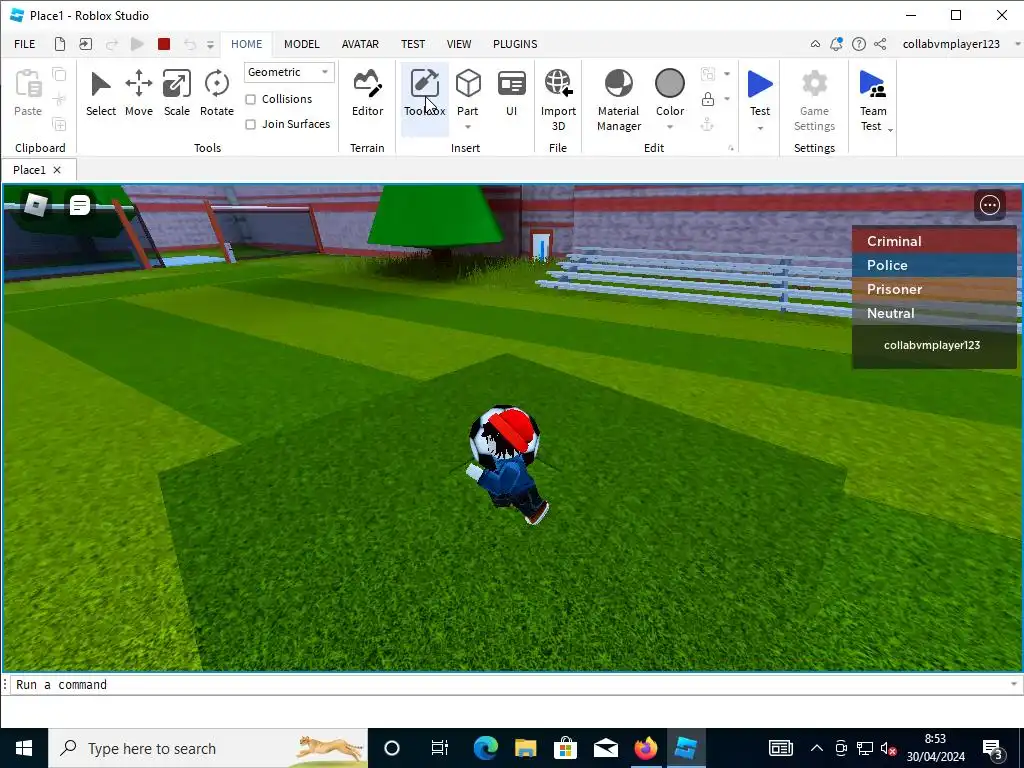The image size is (1024, 768).
Task: Open the help question mark icon
Action: coord(859,44)
